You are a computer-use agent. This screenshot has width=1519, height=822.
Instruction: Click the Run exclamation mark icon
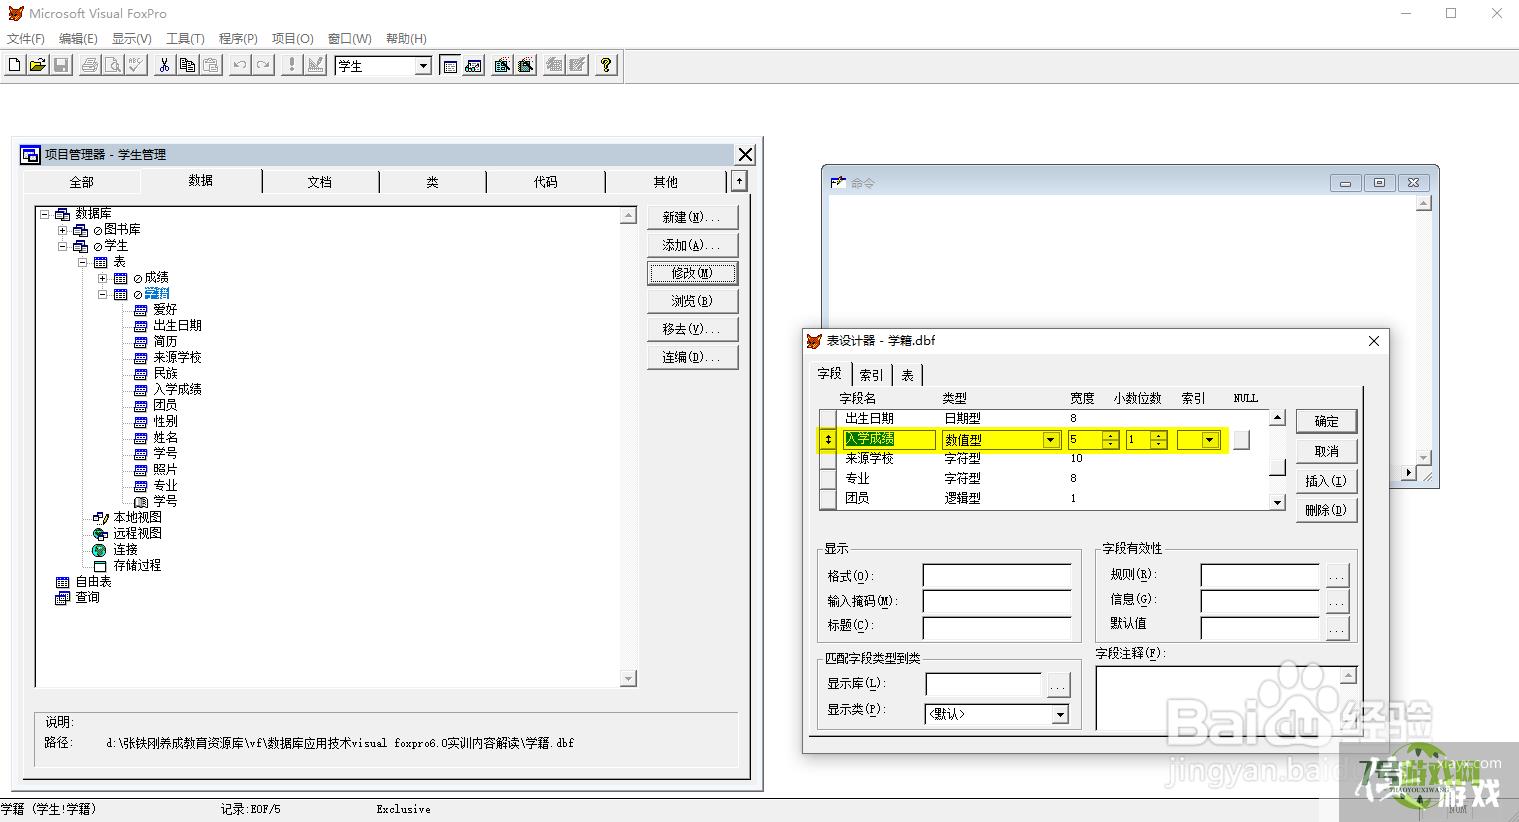click(292, 65)
